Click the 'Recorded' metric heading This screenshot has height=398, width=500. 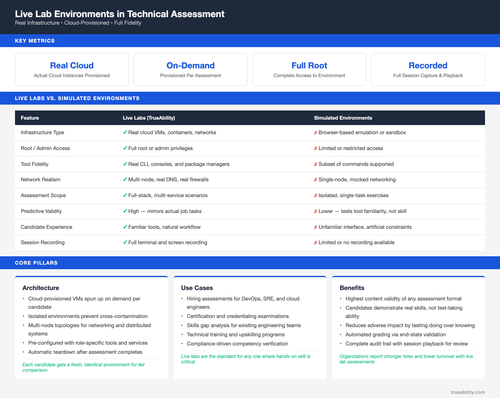428,65
